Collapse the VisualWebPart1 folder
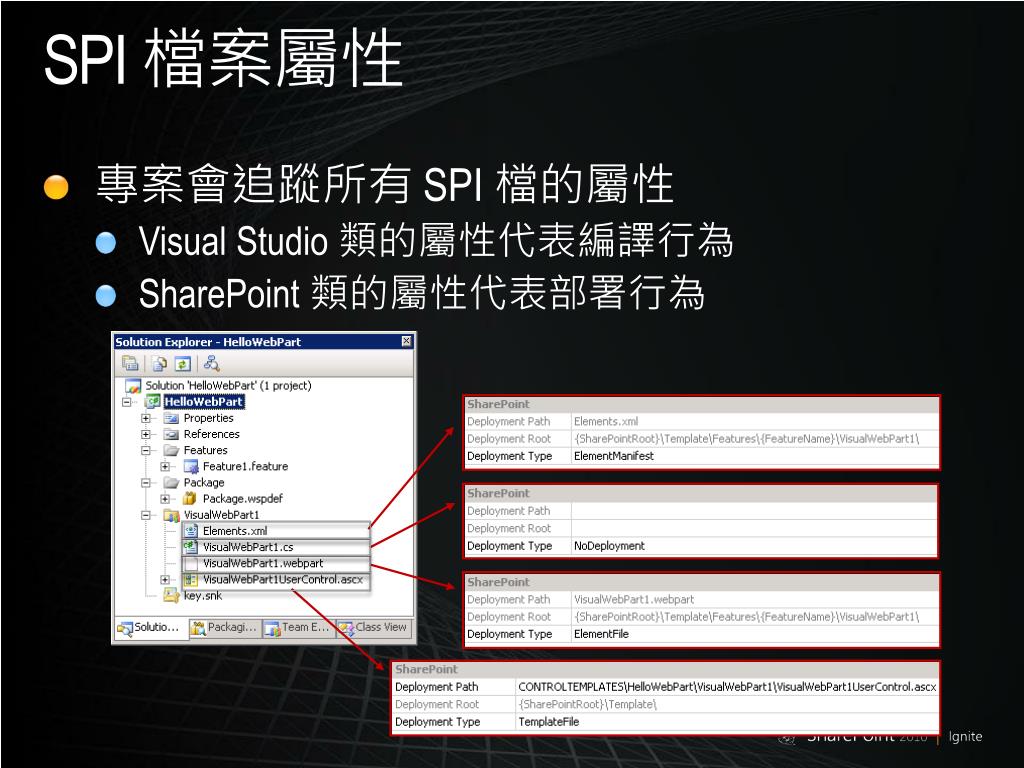The height and width of the screenshot is (768, 1024). tap(146, 515)
